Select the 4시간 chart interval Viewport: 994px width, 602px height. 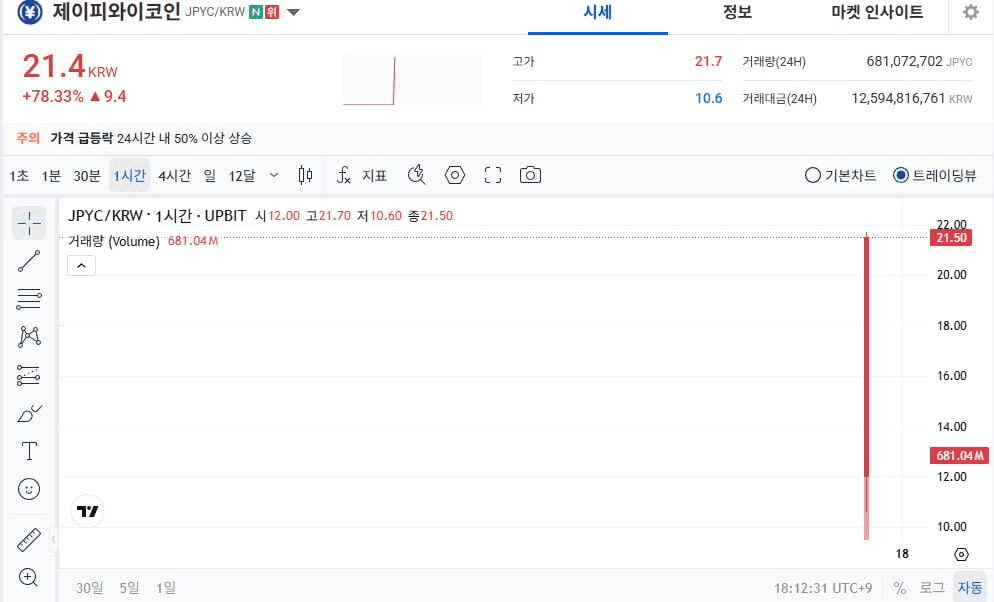tap(174, 176)
